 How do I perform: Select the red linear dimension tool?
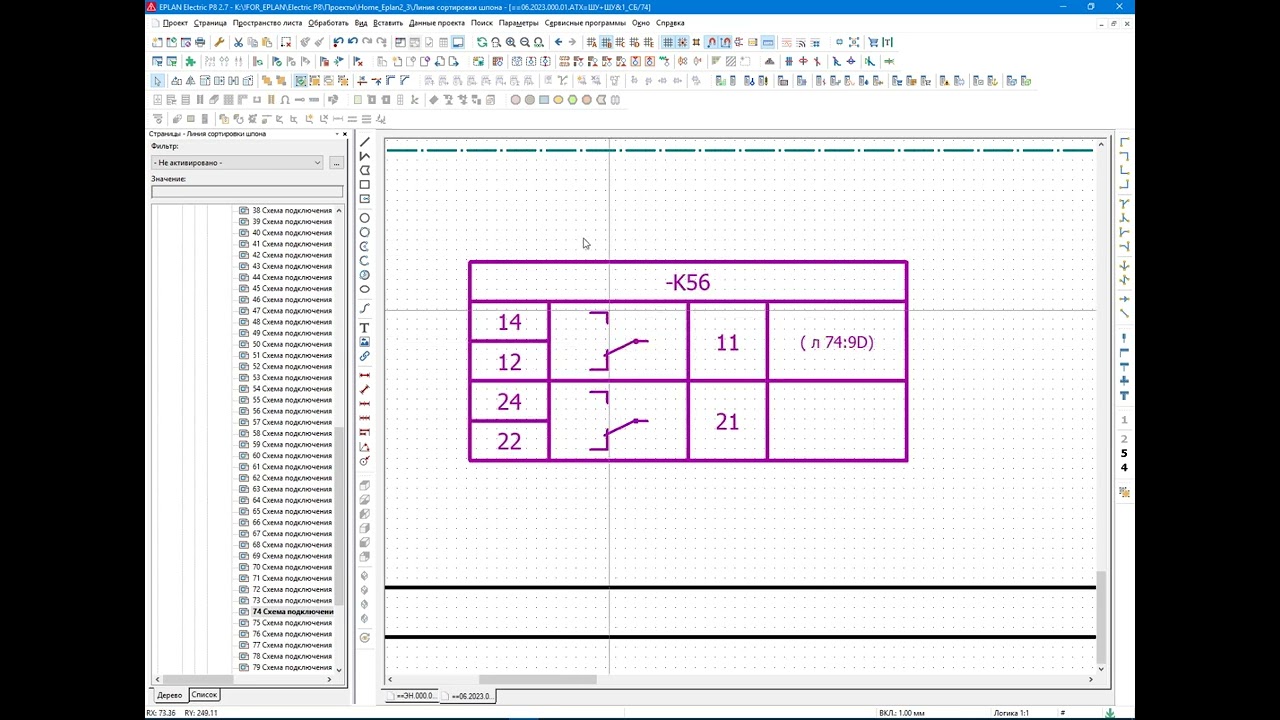[x=365, y=375]
